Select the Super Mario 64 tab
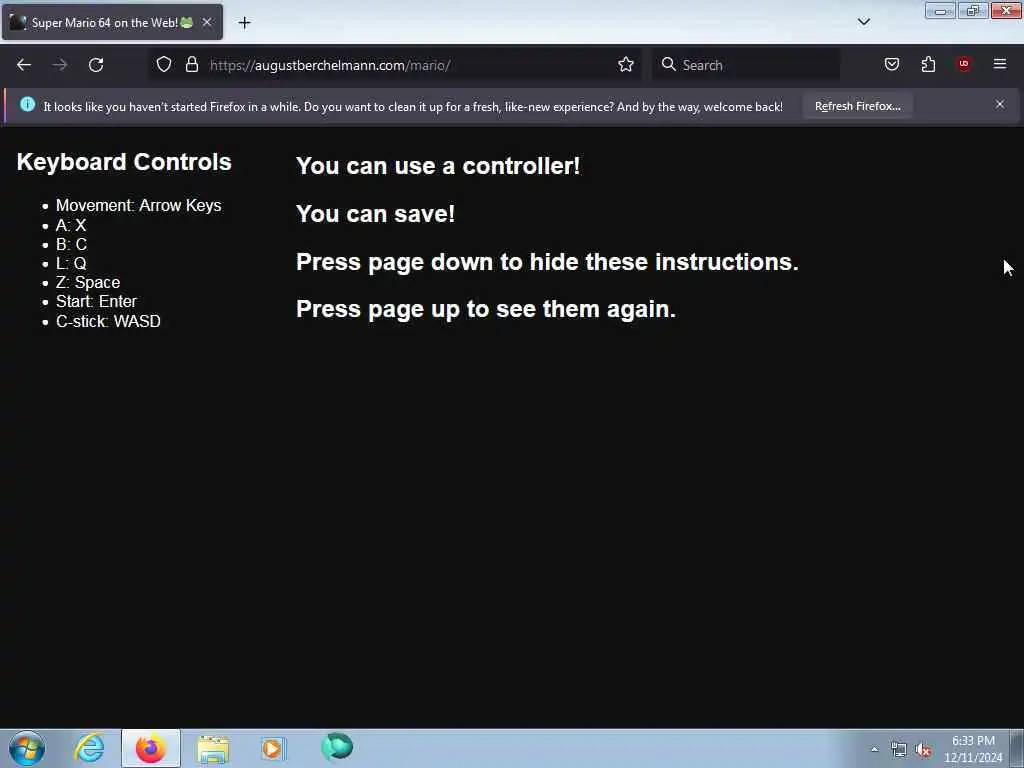This screenshot has height=768, width=1024. click(x=111, y=22)
